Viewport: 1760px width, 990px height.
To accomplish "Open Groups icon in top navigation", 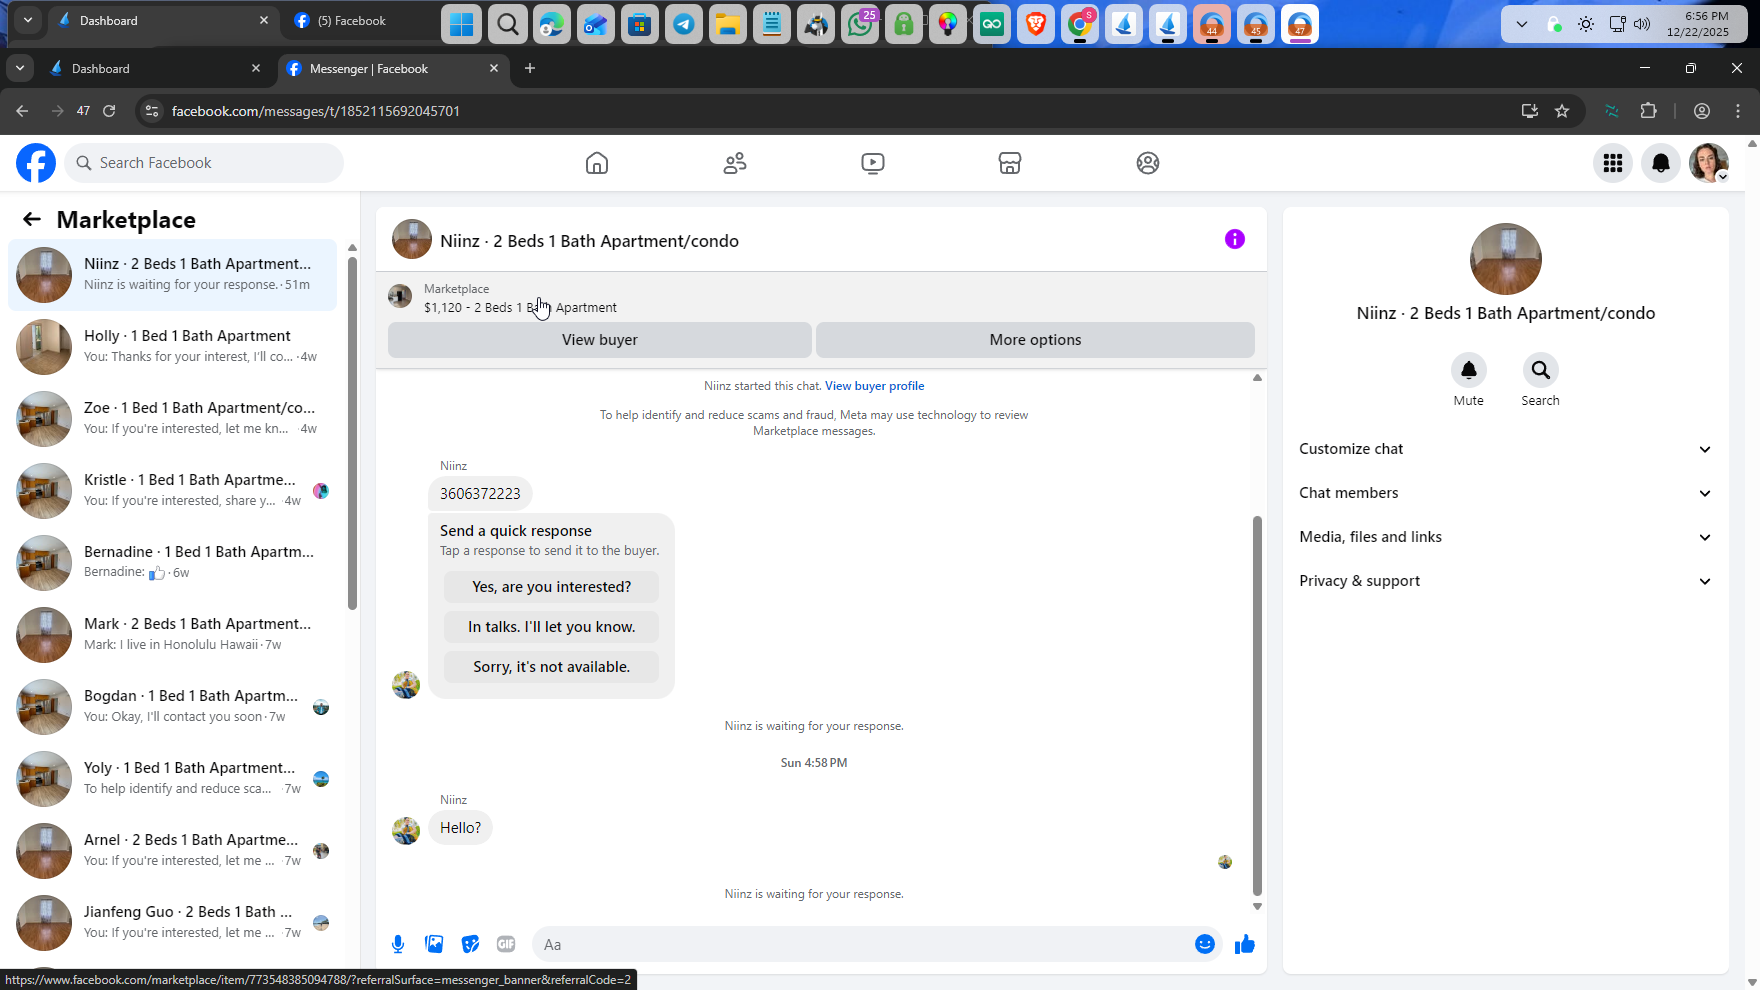I will [x=1148, y=163].
